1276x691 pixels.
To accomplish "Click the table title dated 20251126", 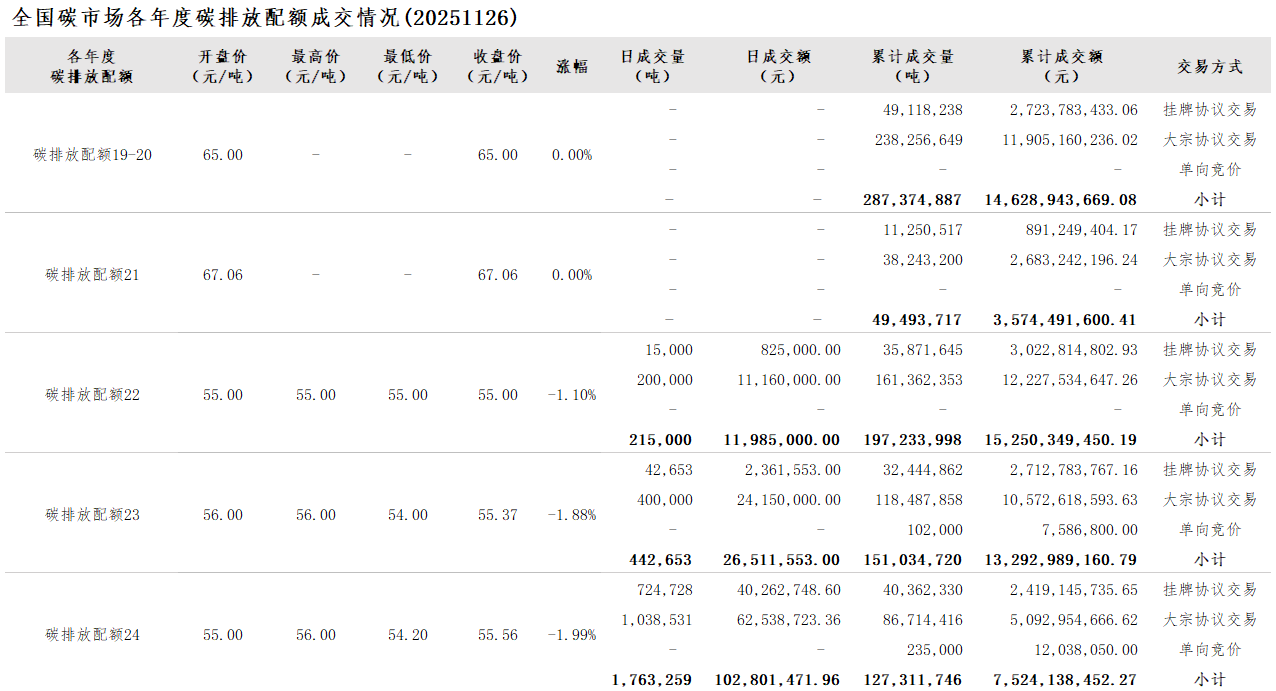I will tap(265, 17).
